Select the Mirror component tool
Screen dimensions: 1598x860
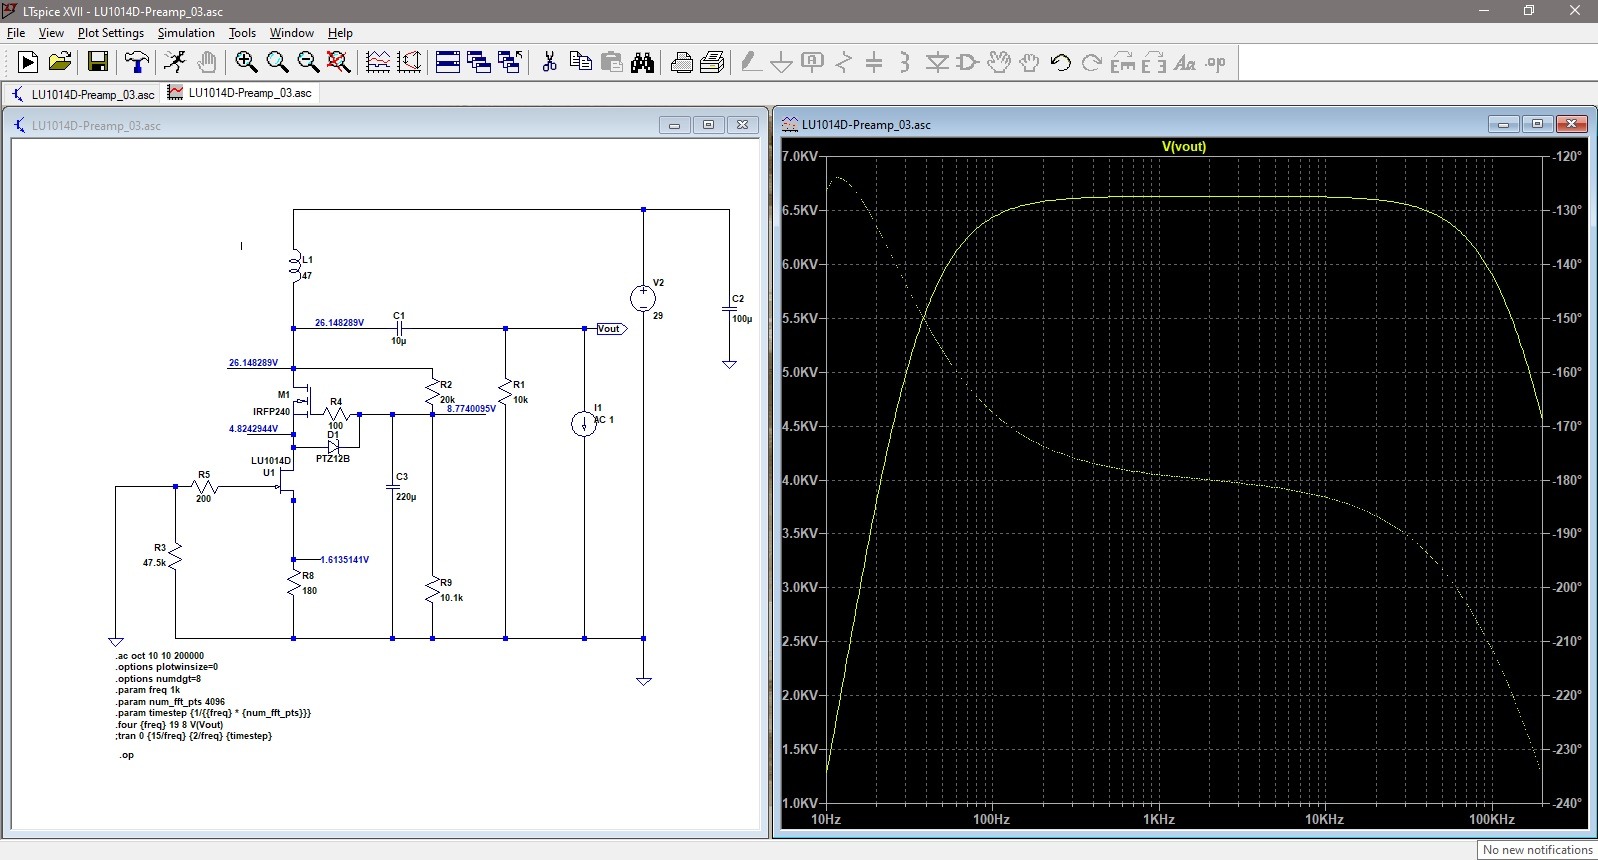1153,63
